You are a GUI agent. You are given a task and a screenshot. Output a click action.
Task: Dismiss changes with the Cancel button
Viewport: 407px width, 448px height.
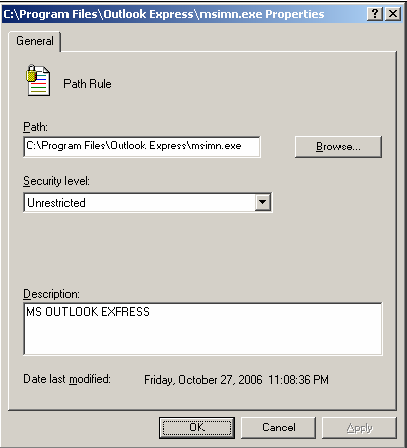pos(279,428)
